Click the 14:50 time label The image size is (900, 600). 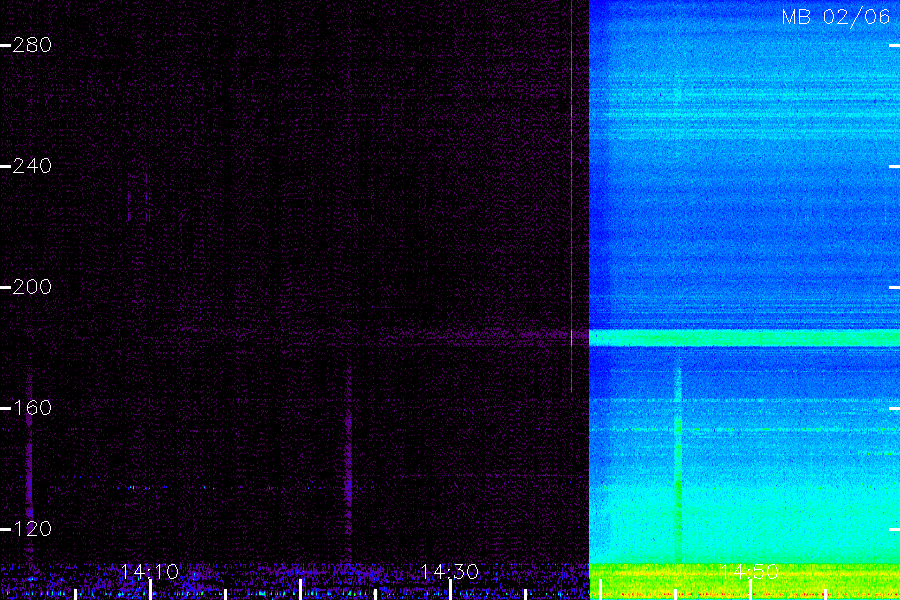750,572
